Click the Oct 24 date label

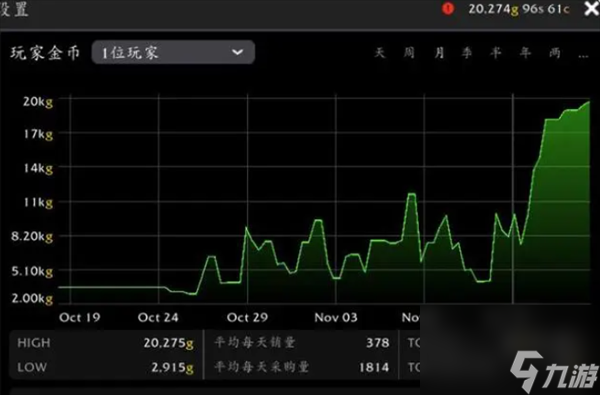click(158, 317)
